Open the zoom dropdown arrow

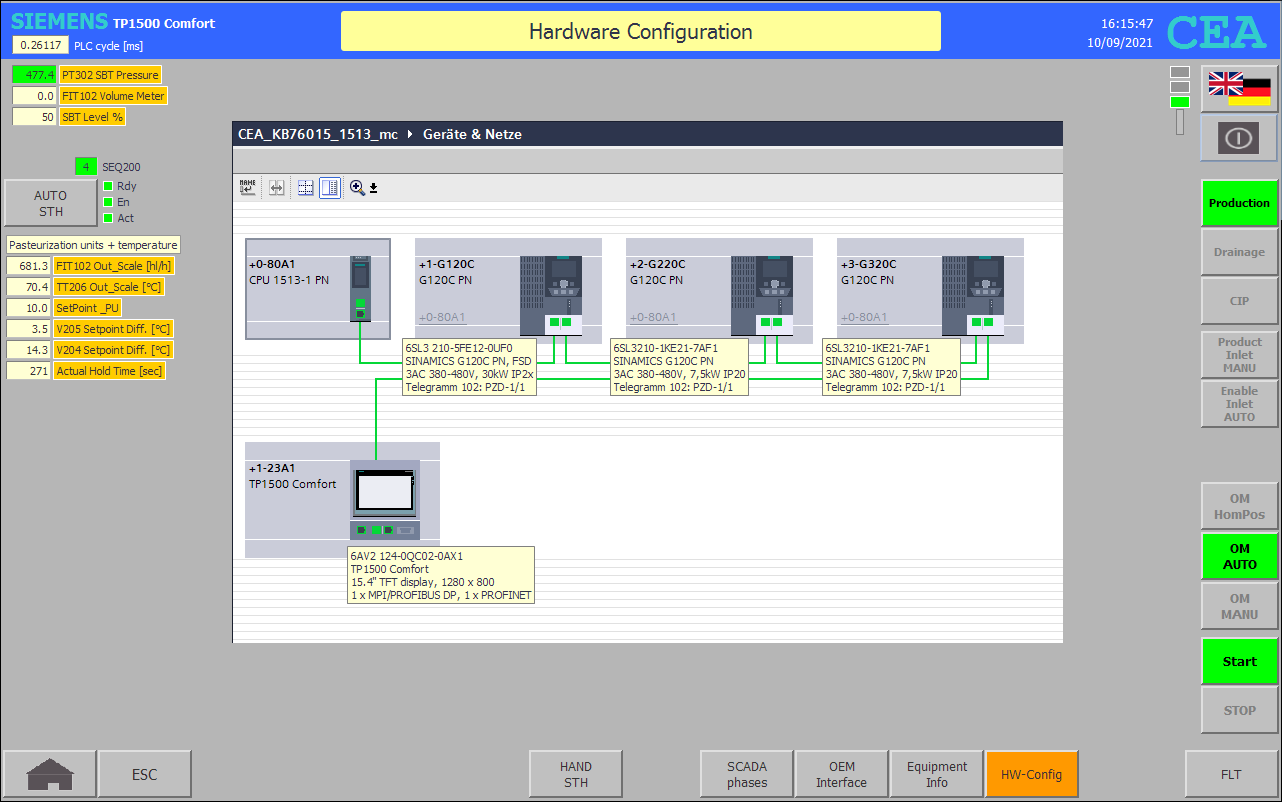373,188
